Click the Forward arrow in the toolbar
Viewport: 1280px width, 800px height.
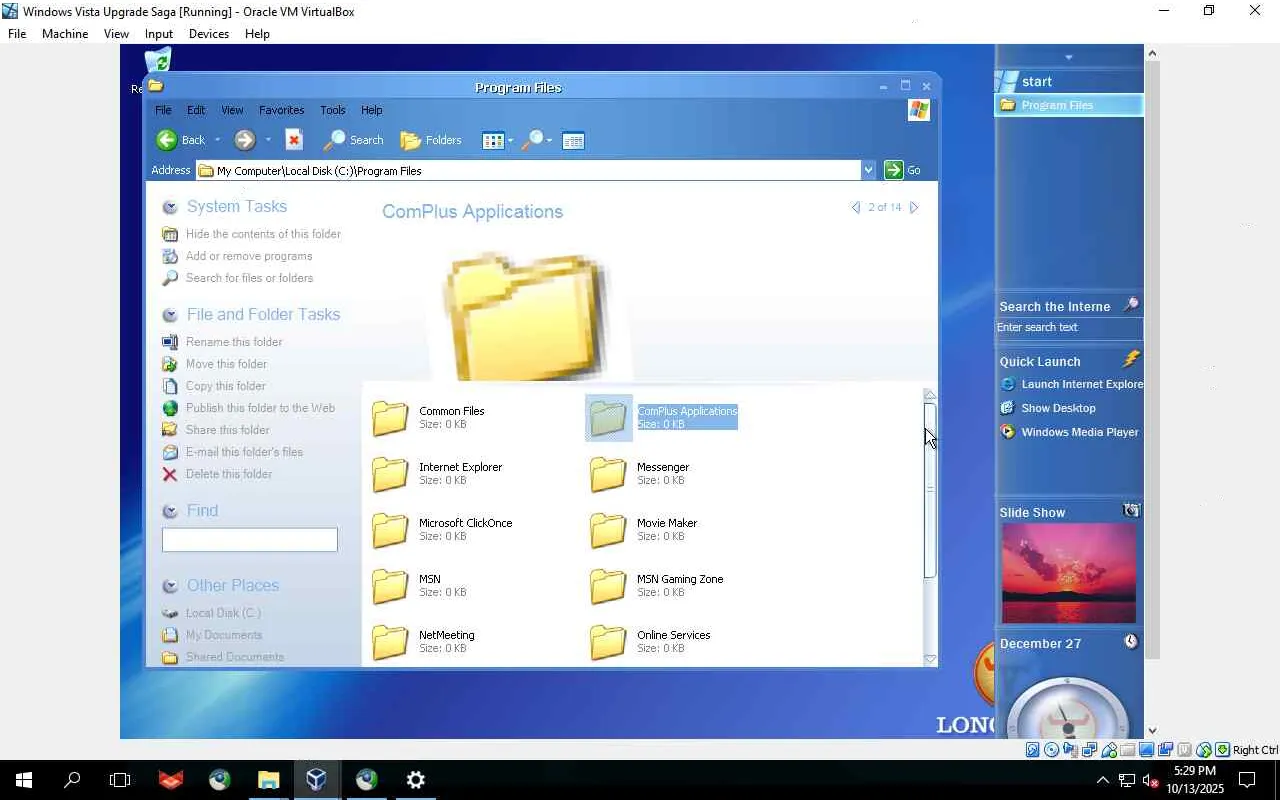click(x=245, y=140)
